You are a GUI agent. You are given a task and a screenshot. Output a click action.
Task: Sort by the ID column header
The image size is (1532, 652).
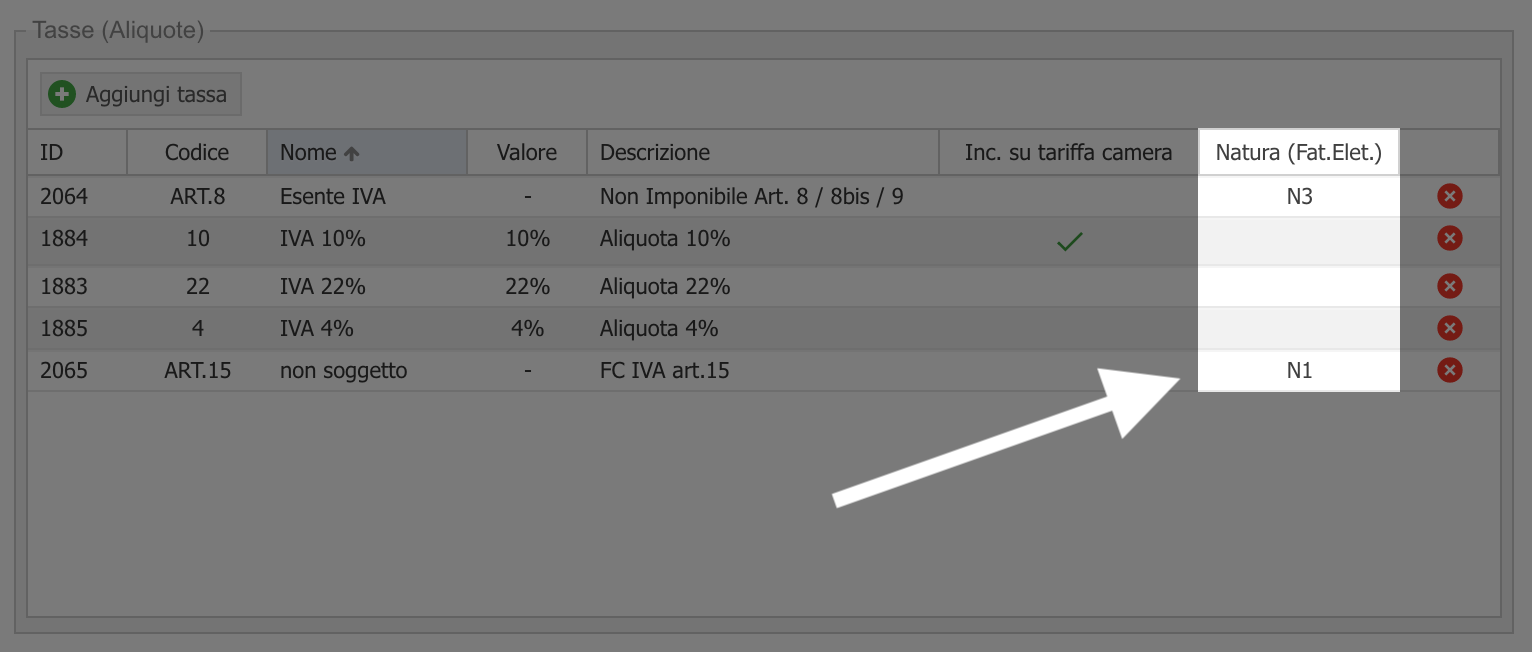(x=77, y=152)
